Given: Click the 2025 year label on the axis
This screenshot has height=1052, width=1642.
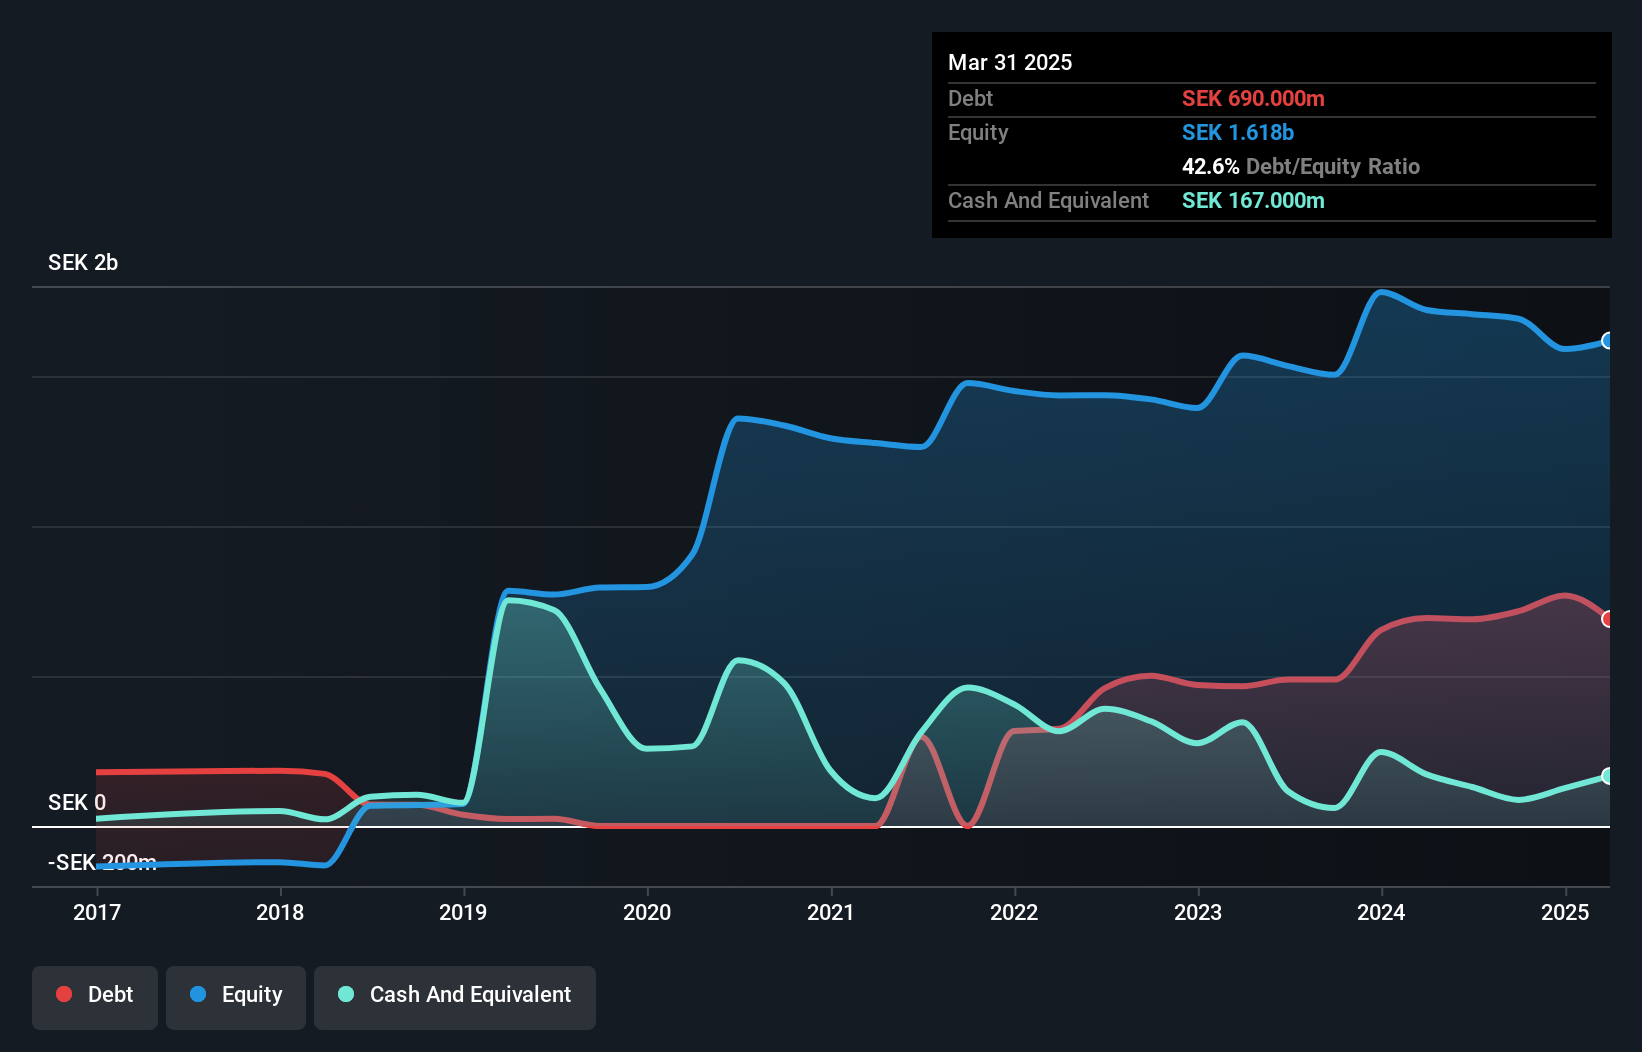Looking at the screenshot, I should pyautogui.click(x=1565, y=912).
